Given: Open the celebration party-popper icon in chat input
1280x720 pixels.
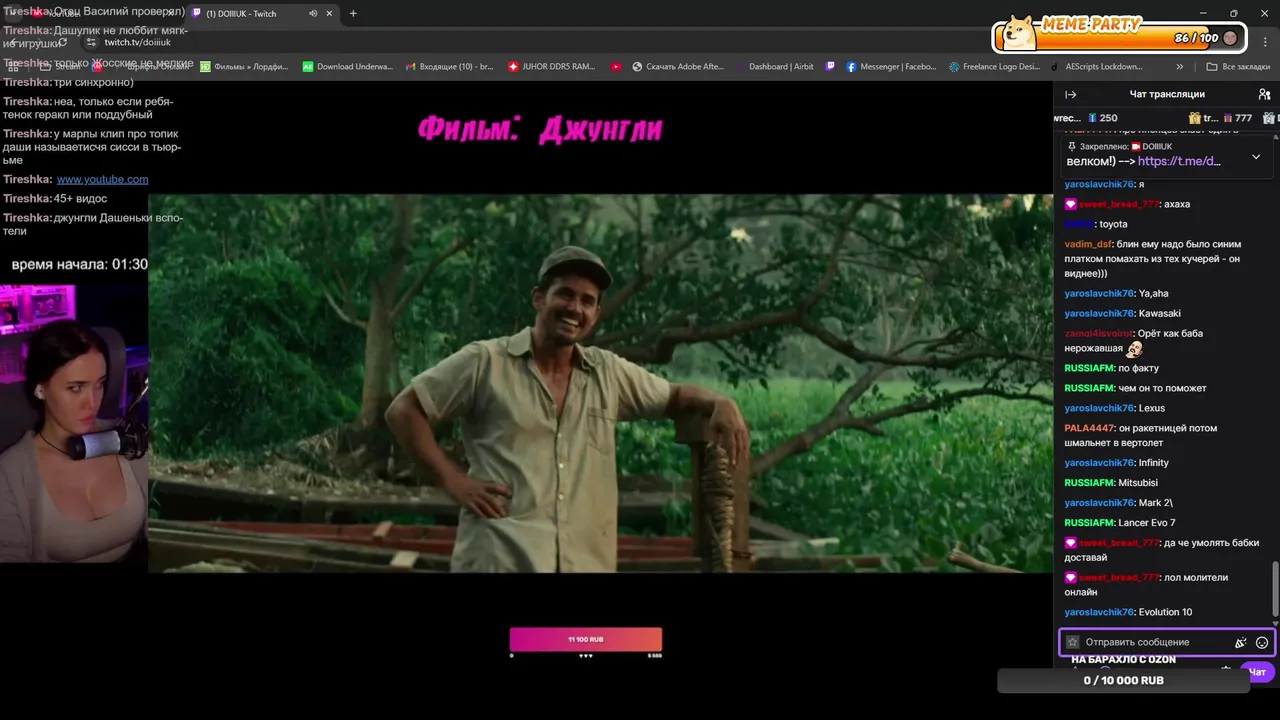Looking at the screenshot, I should tap(1240, 642).
